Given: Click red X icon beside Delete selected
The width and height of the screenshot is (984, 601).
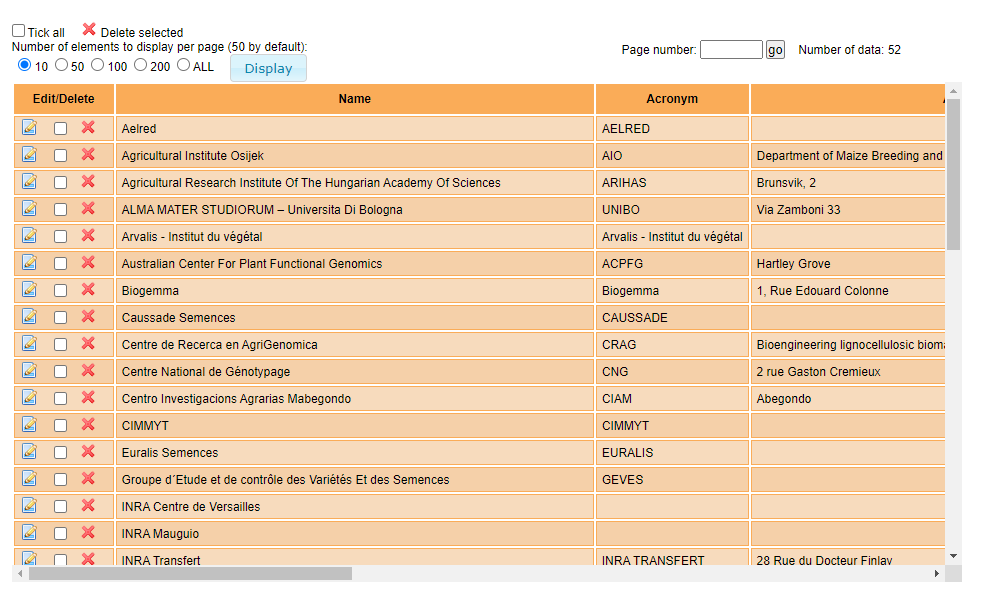Looking at the screenshot, I should click(89, 29).
